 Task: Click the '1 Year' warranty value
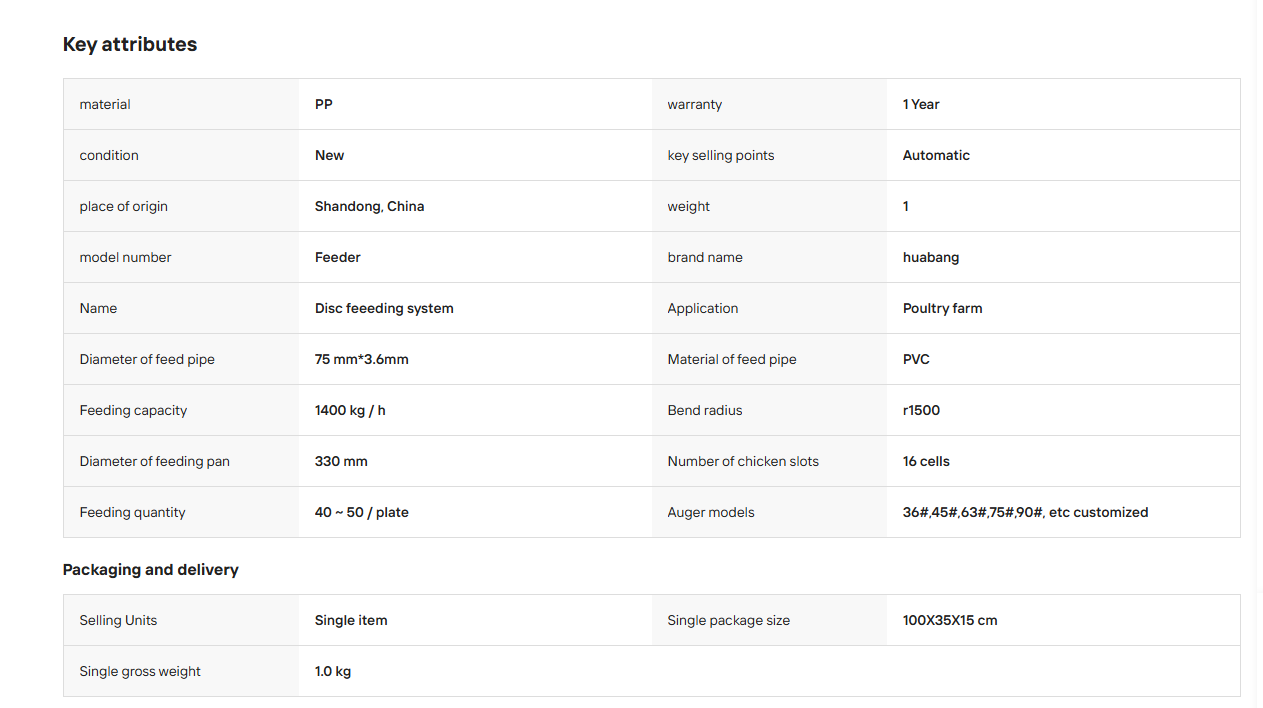[x=921, y=104]
